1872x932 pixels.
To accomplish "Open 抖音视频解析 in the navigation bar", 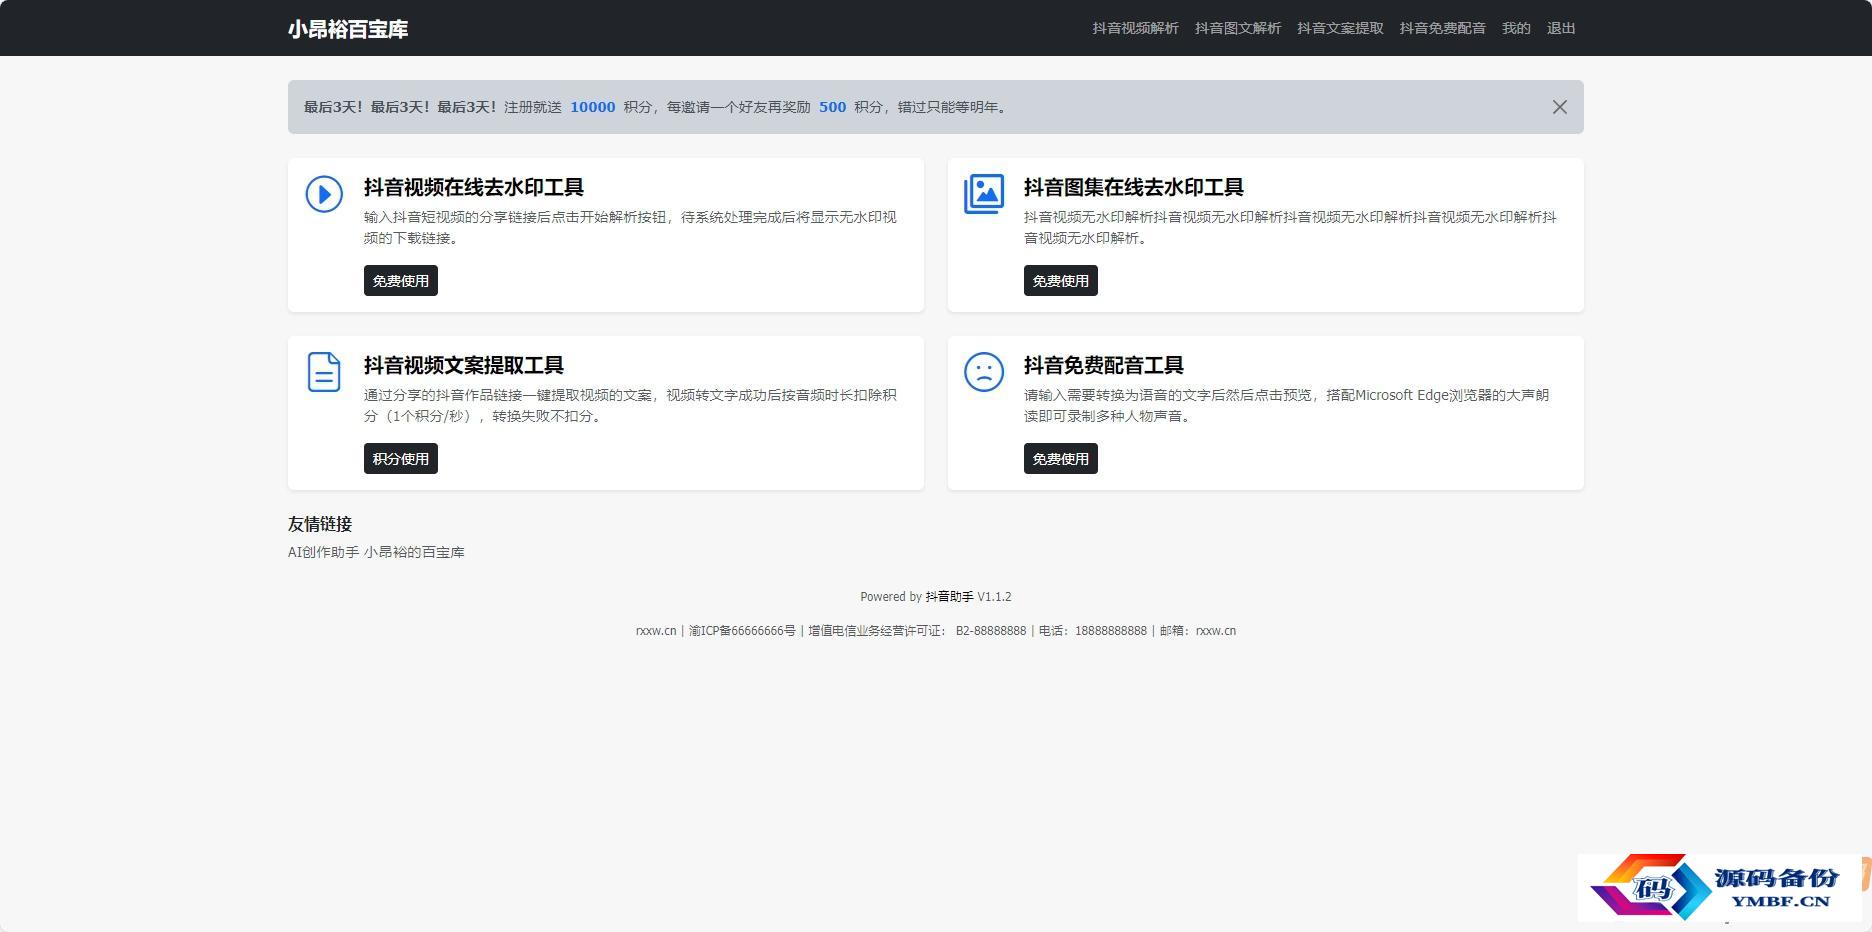I will pyautogui.click(x=1135, y=28).
